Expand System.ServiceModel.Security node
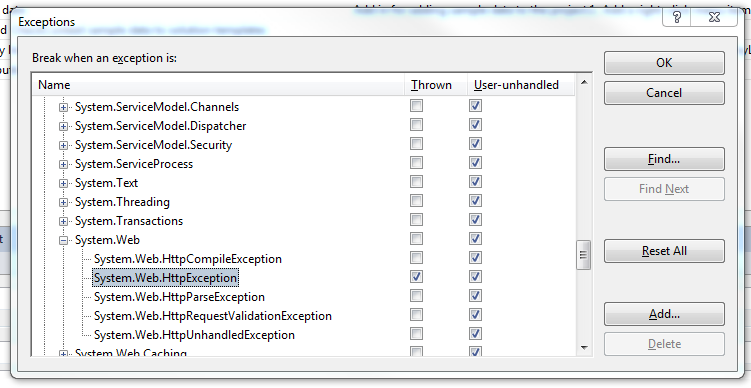This screenshot has width=751, height=388. click(x=63, y=146)
